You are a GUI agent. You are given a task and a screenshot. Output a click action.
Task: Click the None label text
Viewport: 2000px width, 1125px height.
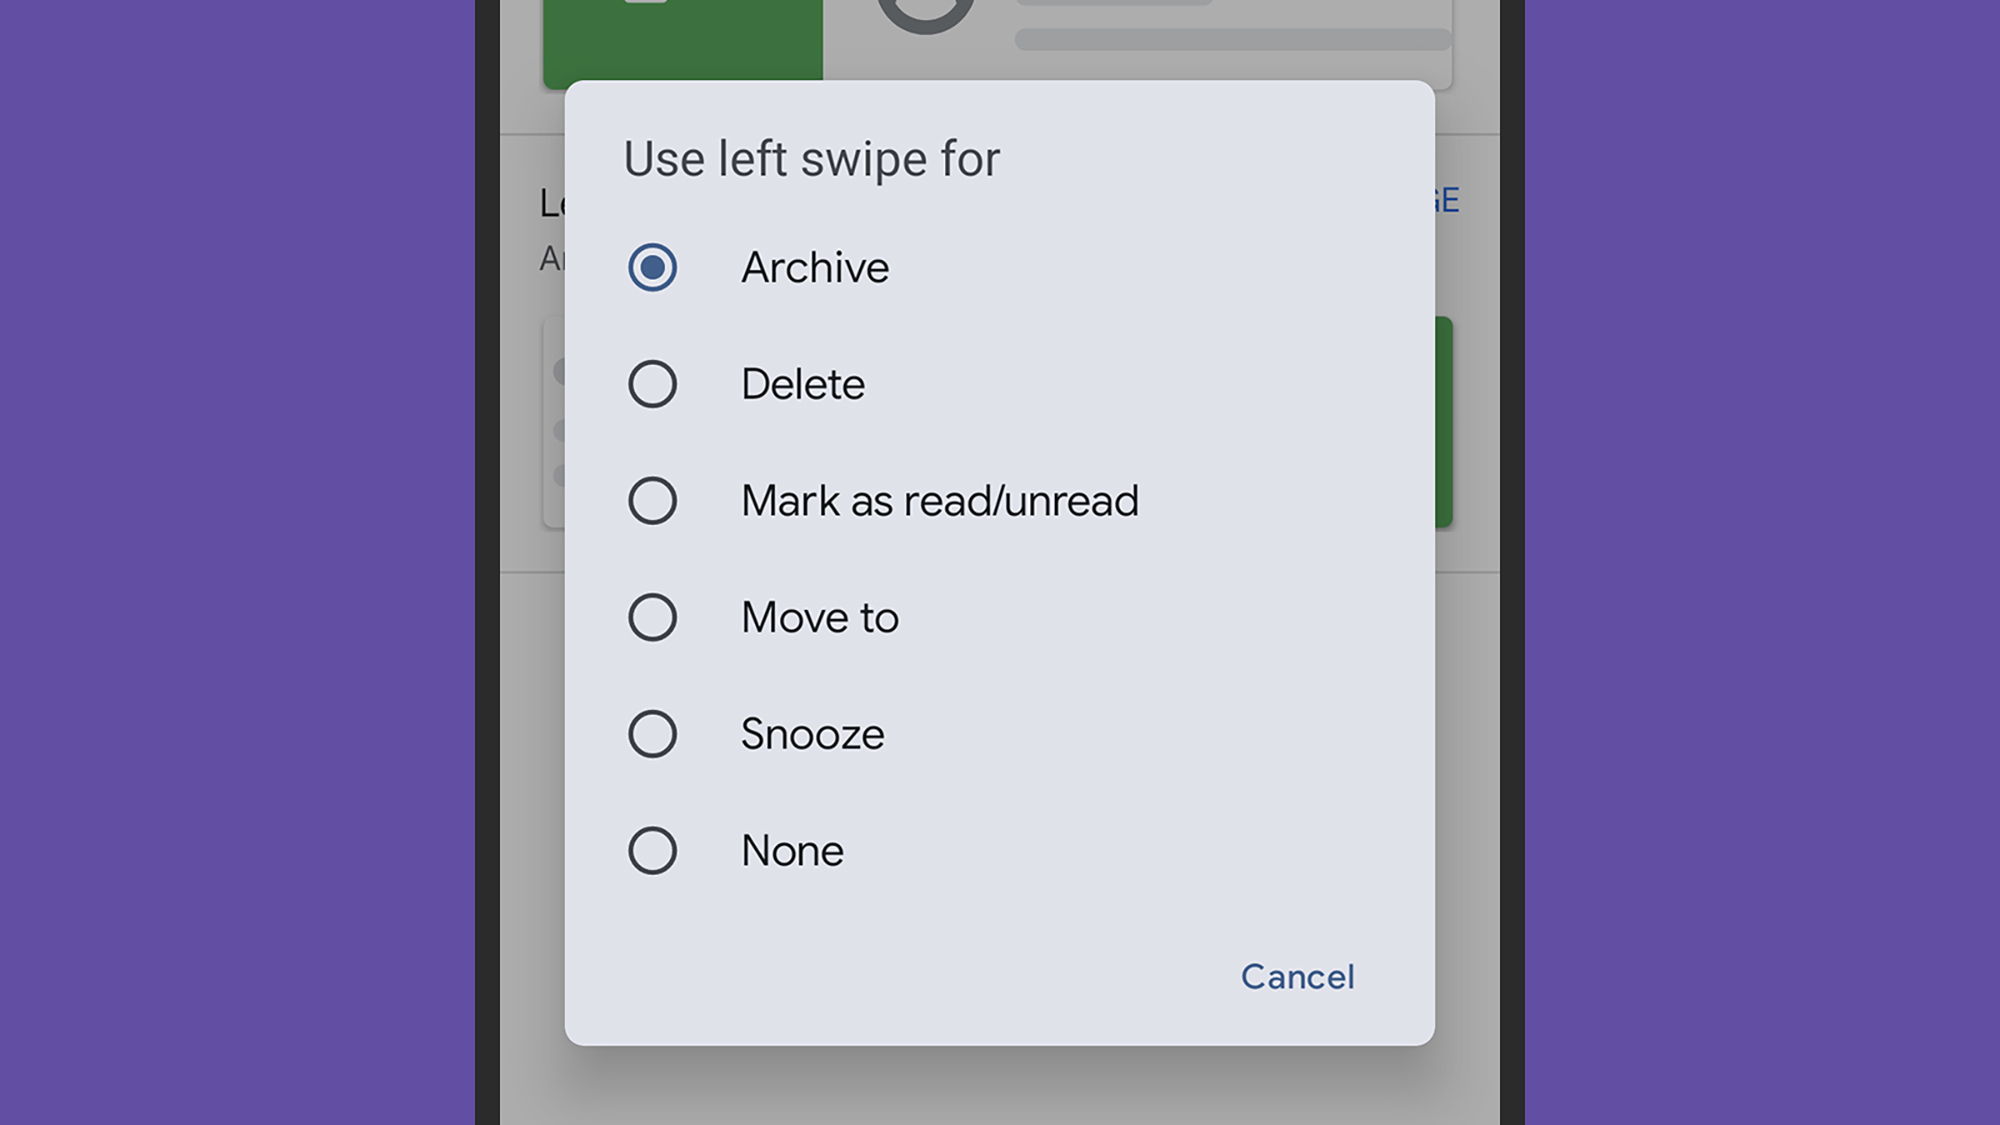pyautogui.click(x=790, y=850)
